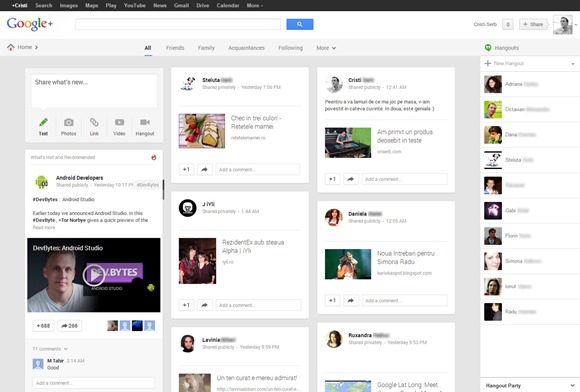Open J iYli's round avatar
This screenshot has width=580, height=392.
(188, 208)
